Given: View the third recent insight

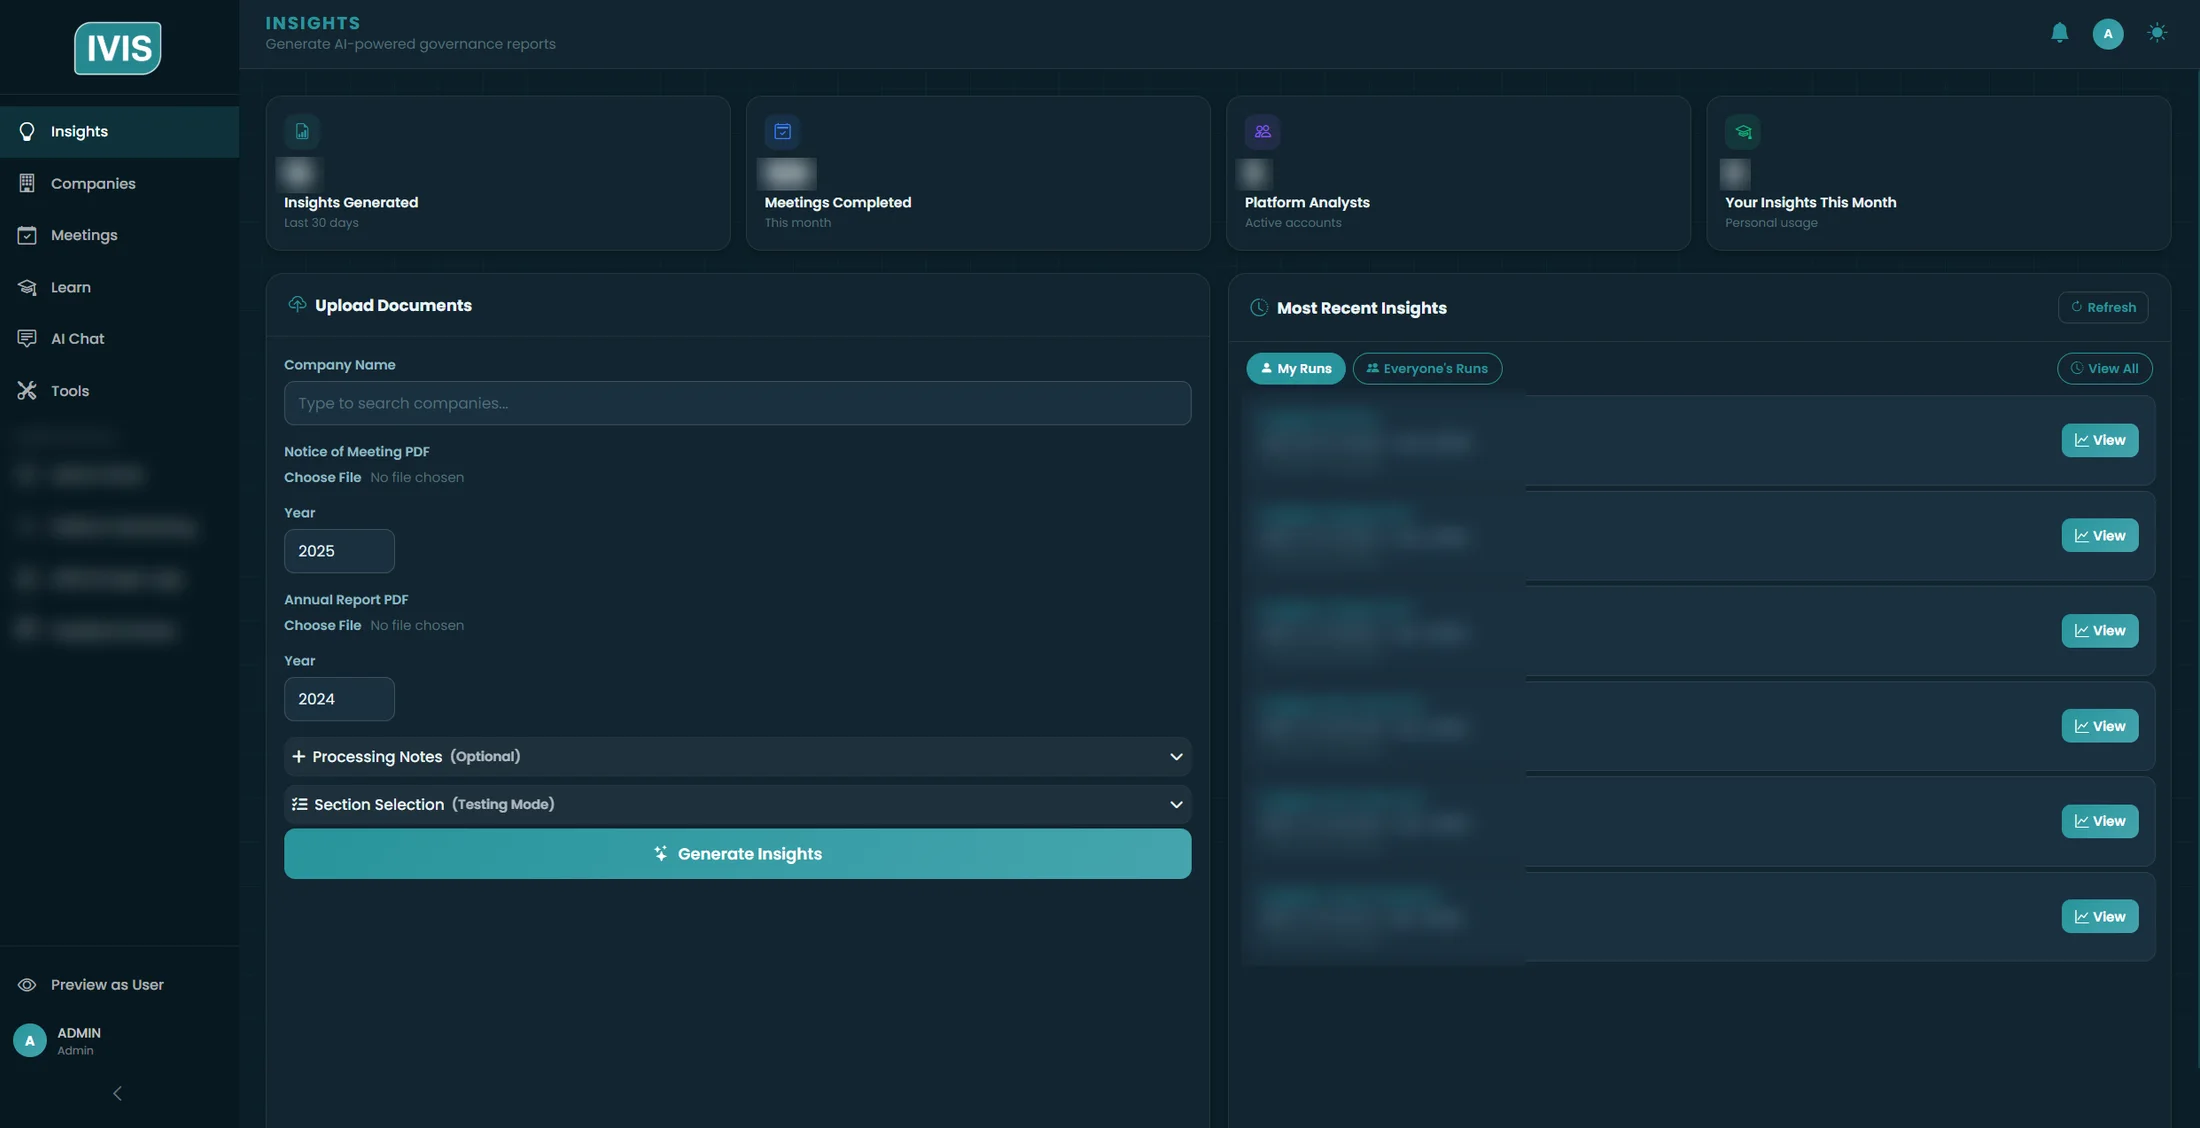Looking at the screenshot, I should click(2099, 631).
